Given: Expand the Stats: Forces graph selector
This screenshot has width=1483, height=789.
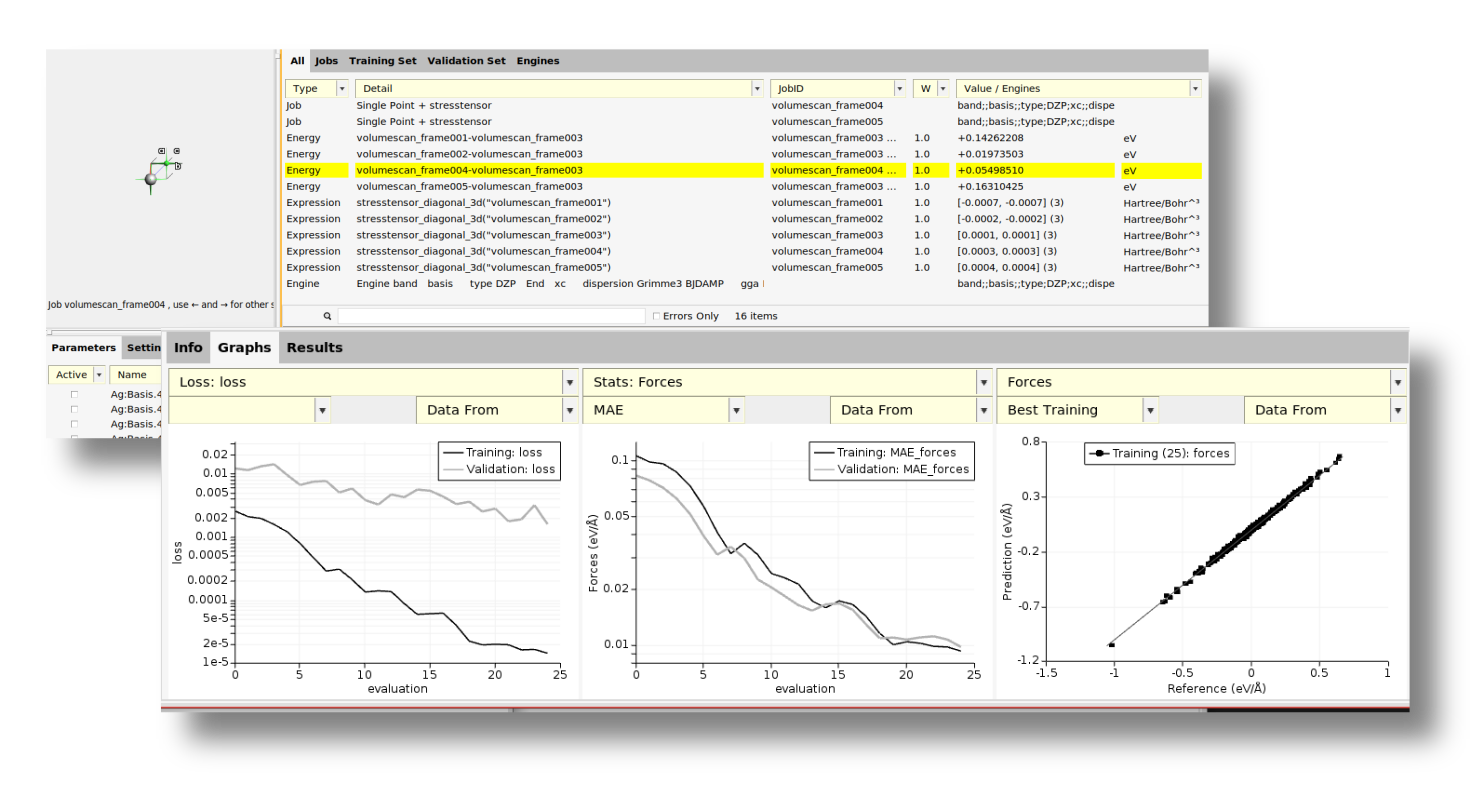Looking at the screenshot, I should [x=984, y=382].
